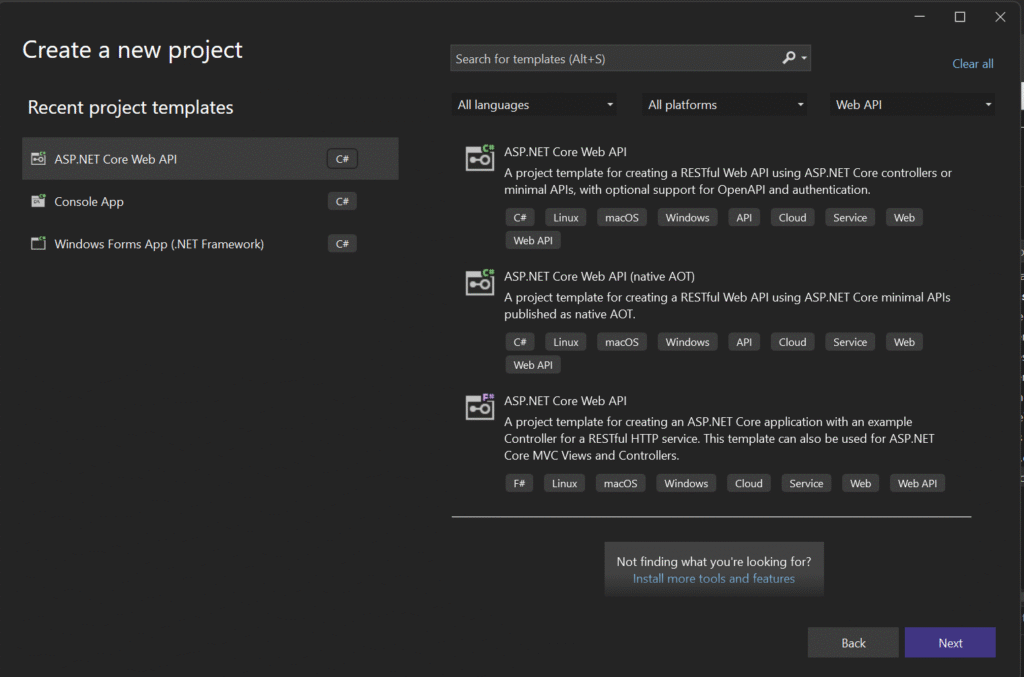Click the recent ASP.NET Core Web API icon
The width and height of the screenshot is (1024, 677).
38,159
